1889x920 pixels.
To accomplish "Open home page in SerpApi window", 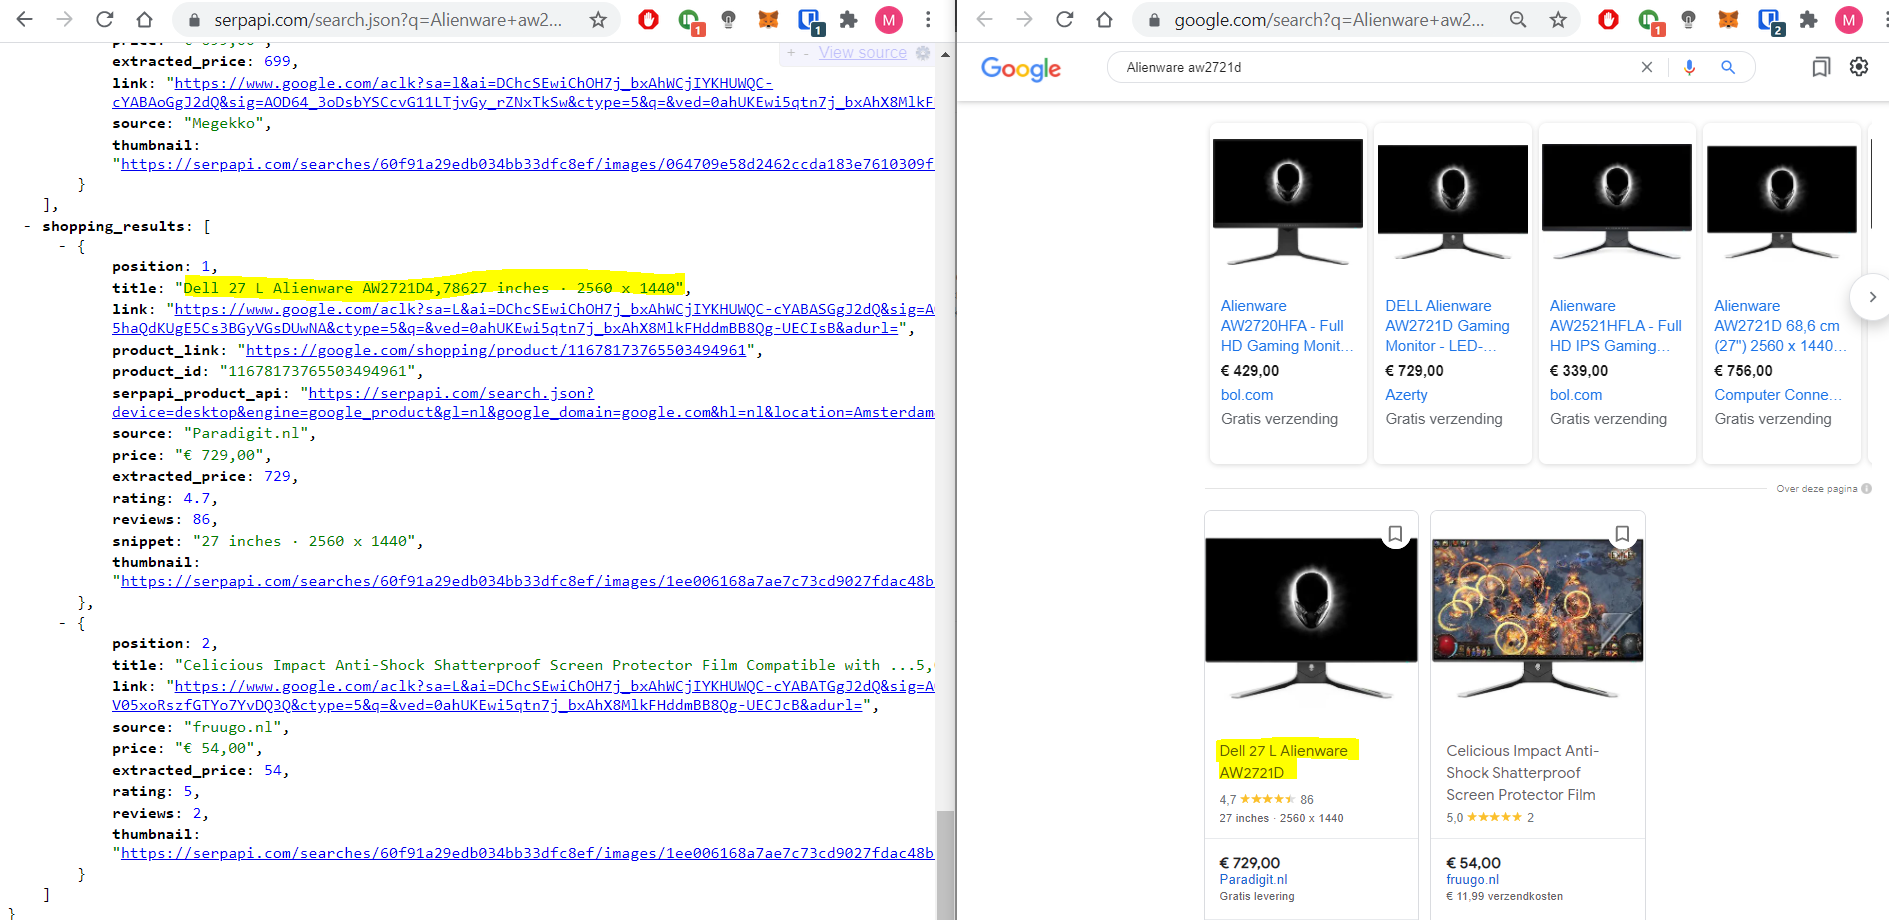I will pos(144,19).
